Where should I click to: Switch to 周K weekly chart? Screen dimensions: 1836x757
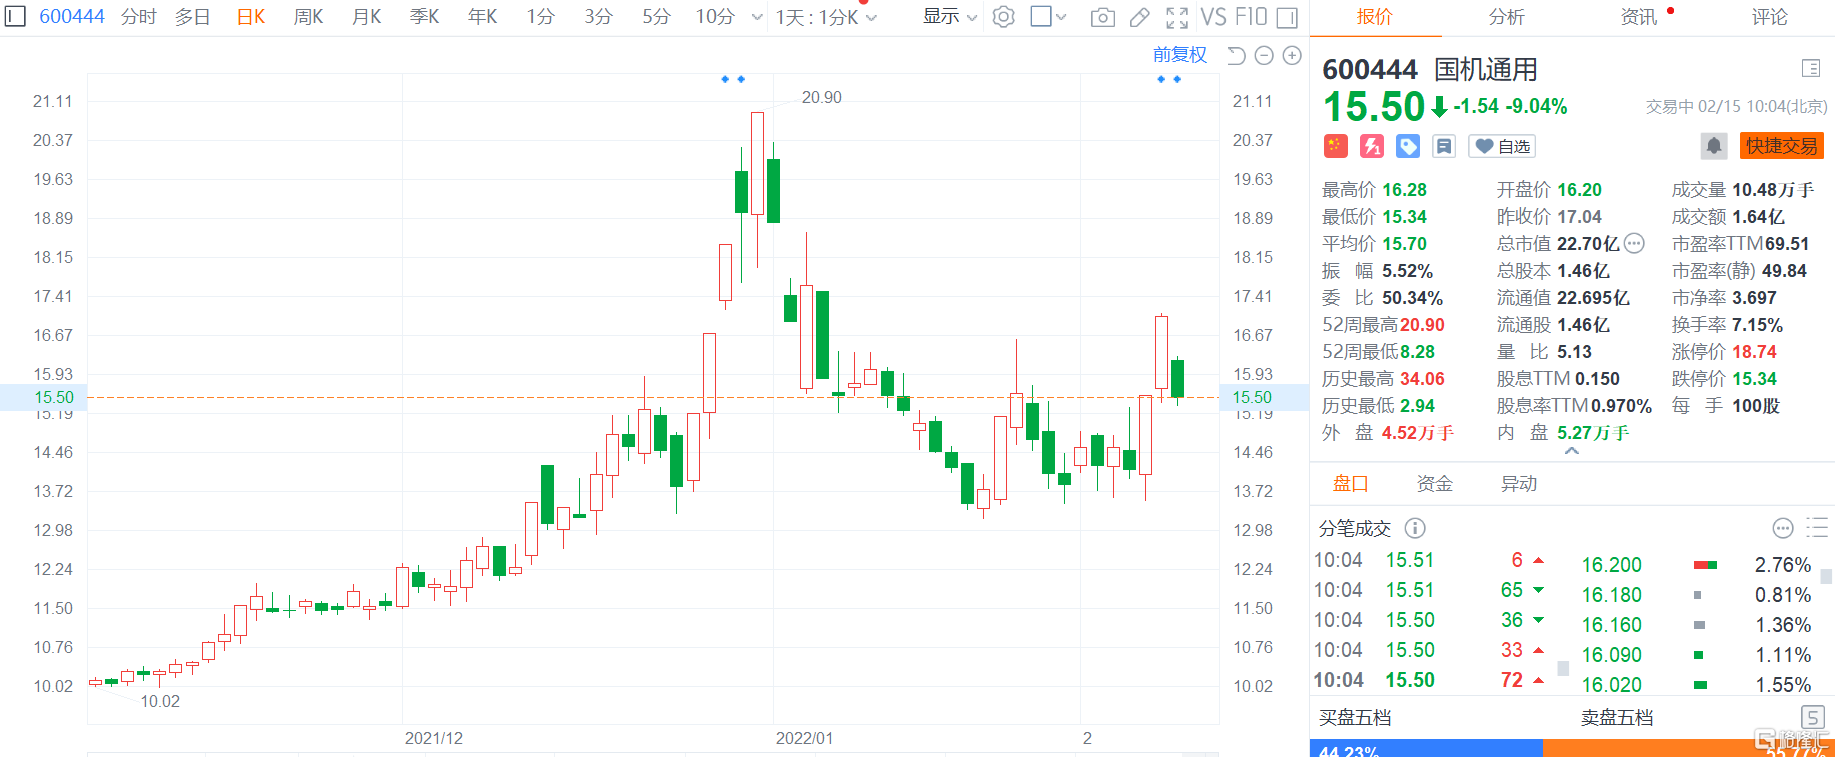(308, 17)
